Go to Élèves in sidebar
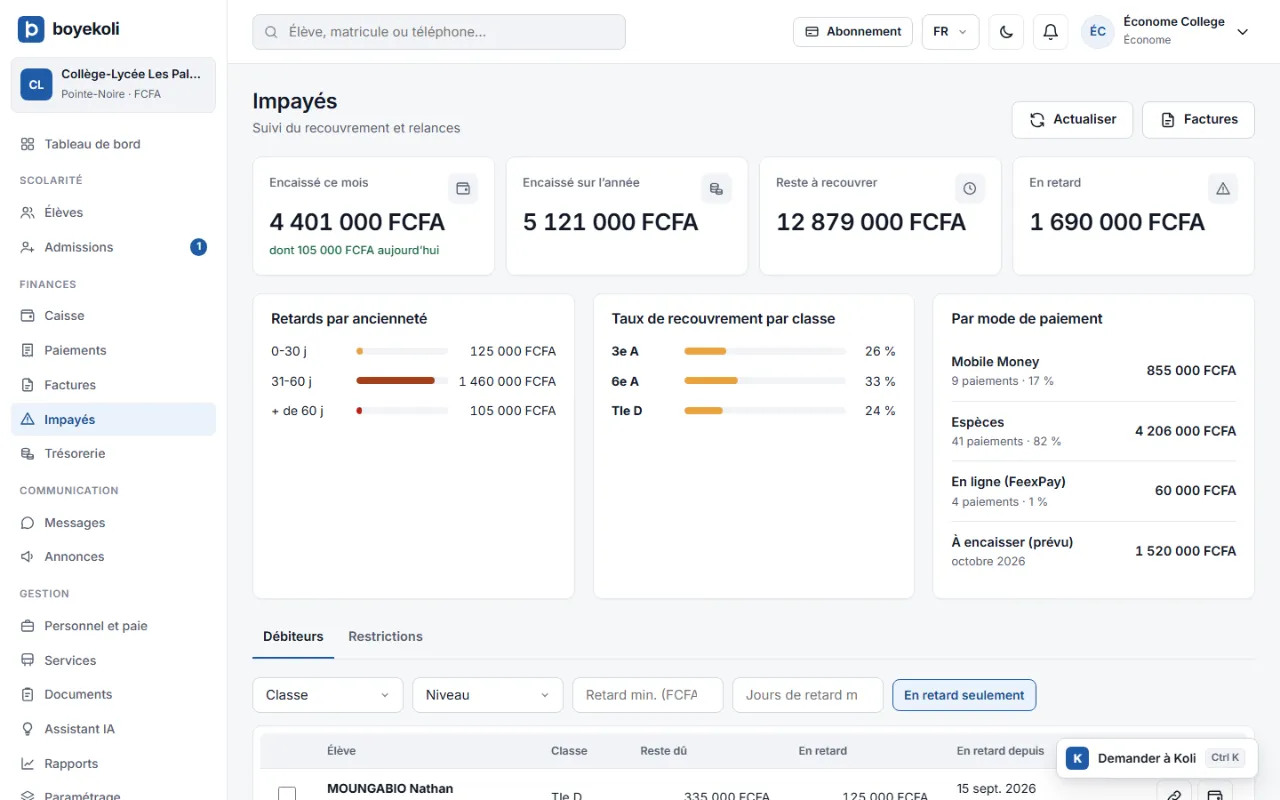Screen dimensions: 1280x800 pos(113,212)
